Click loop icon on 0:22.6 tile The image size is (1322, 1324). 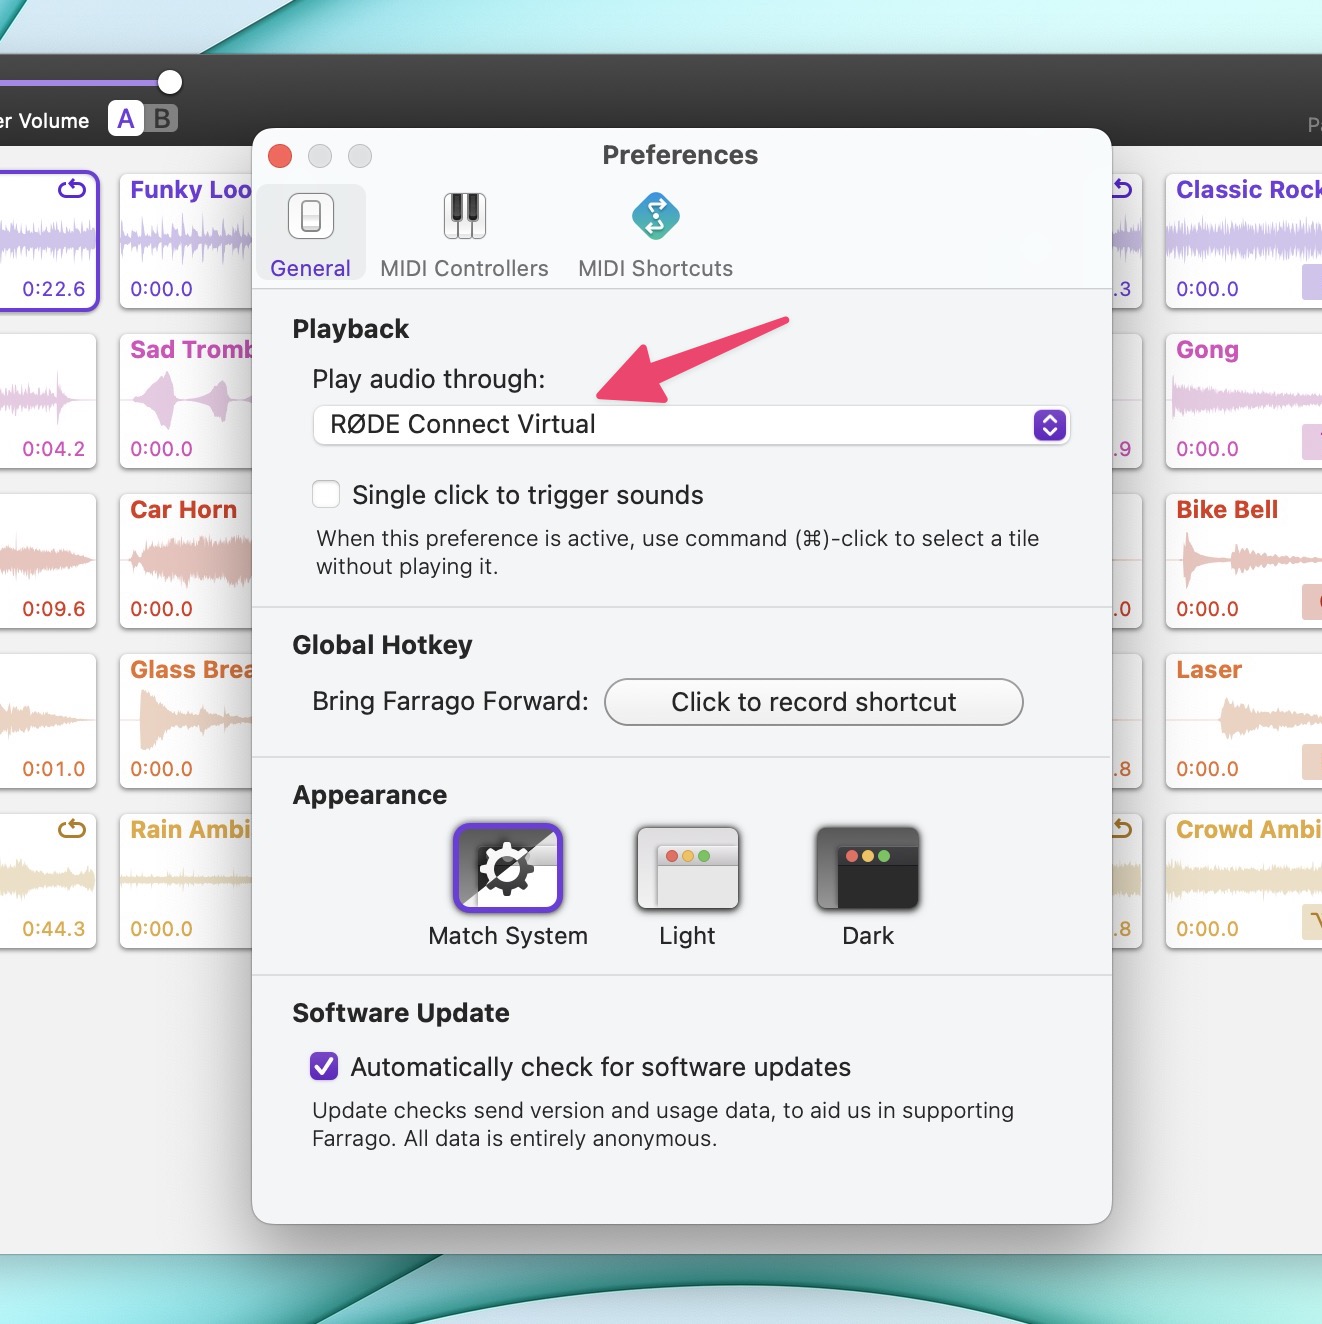click(72, 189)
